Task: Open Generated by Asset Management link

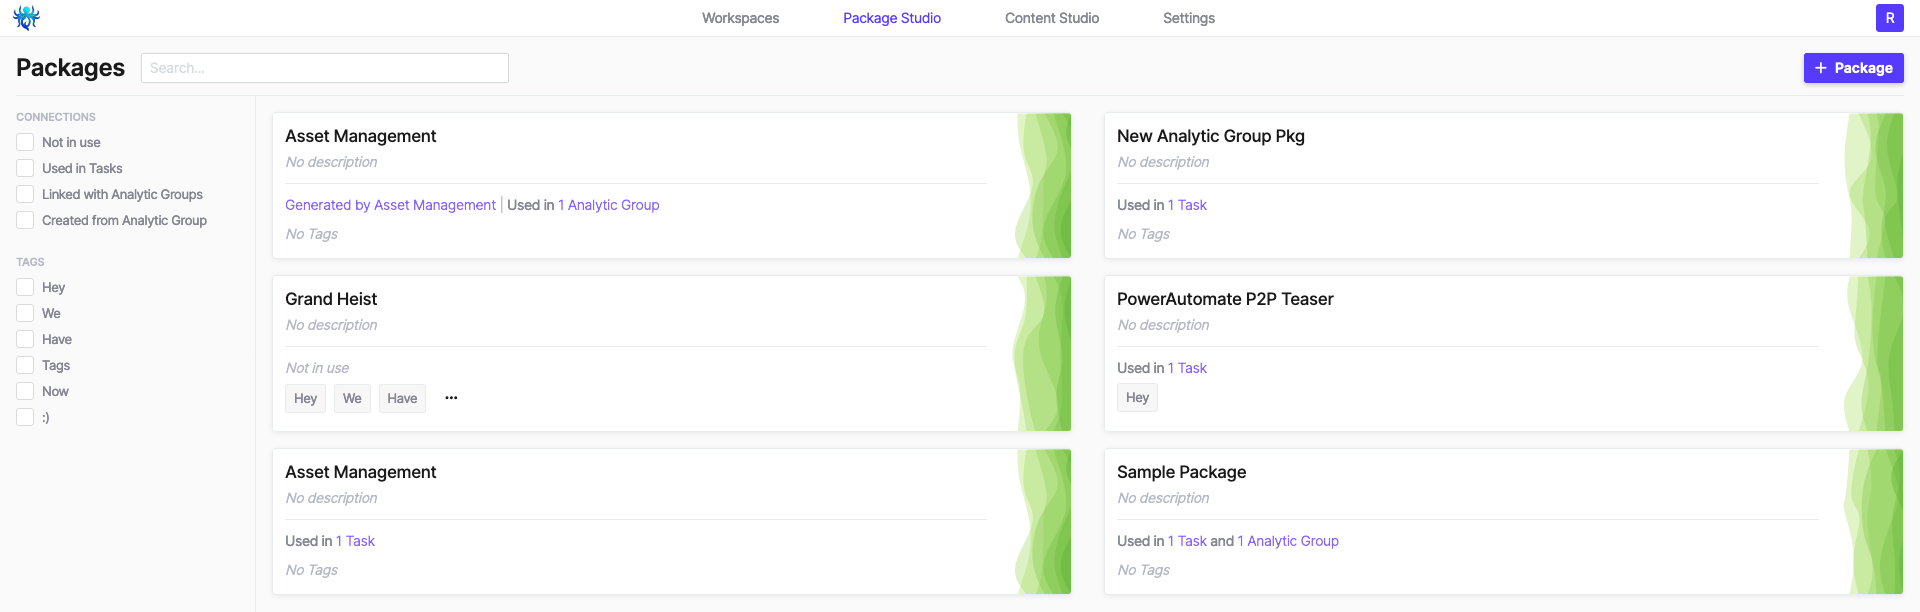Action: coord(390,205)
